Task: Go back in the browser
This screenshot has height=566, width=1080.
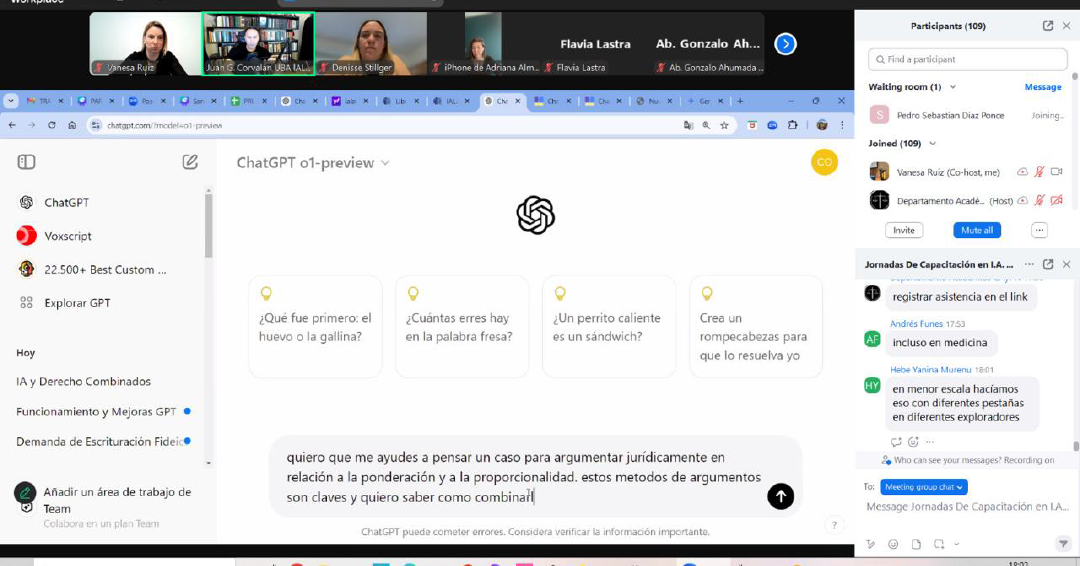Action: coord(12,125)
